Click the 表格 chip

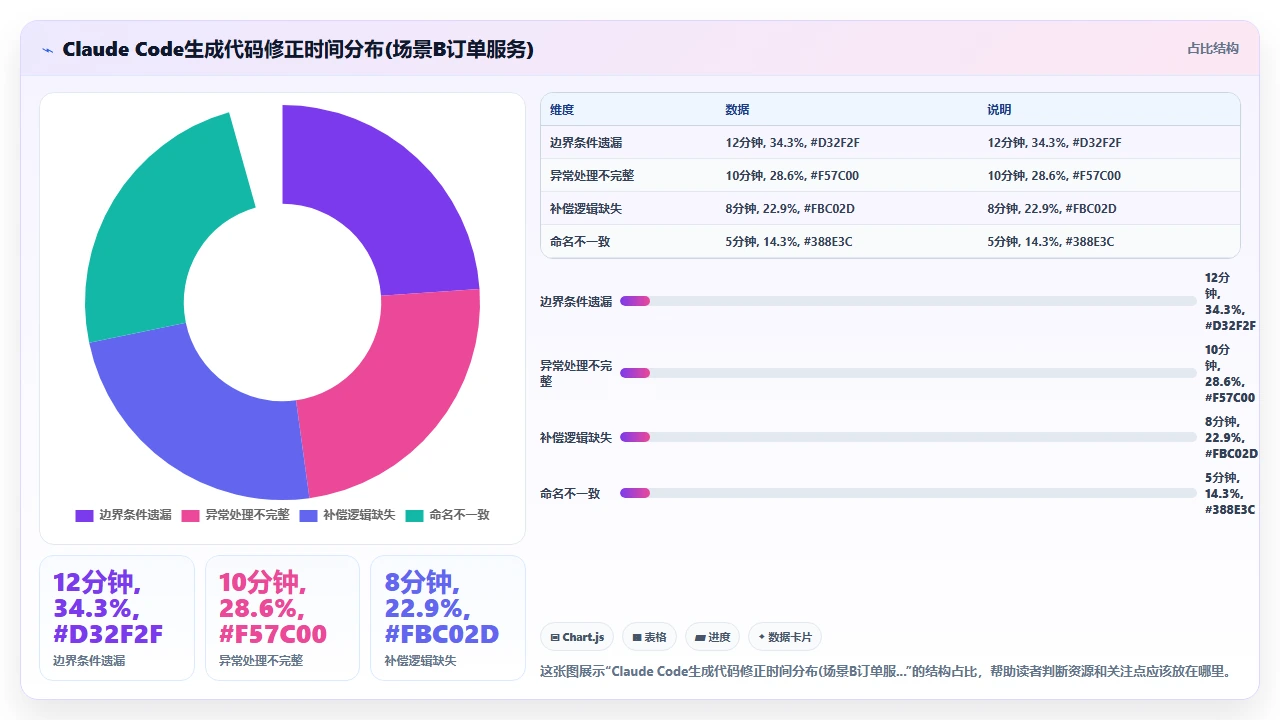(649, 637)
